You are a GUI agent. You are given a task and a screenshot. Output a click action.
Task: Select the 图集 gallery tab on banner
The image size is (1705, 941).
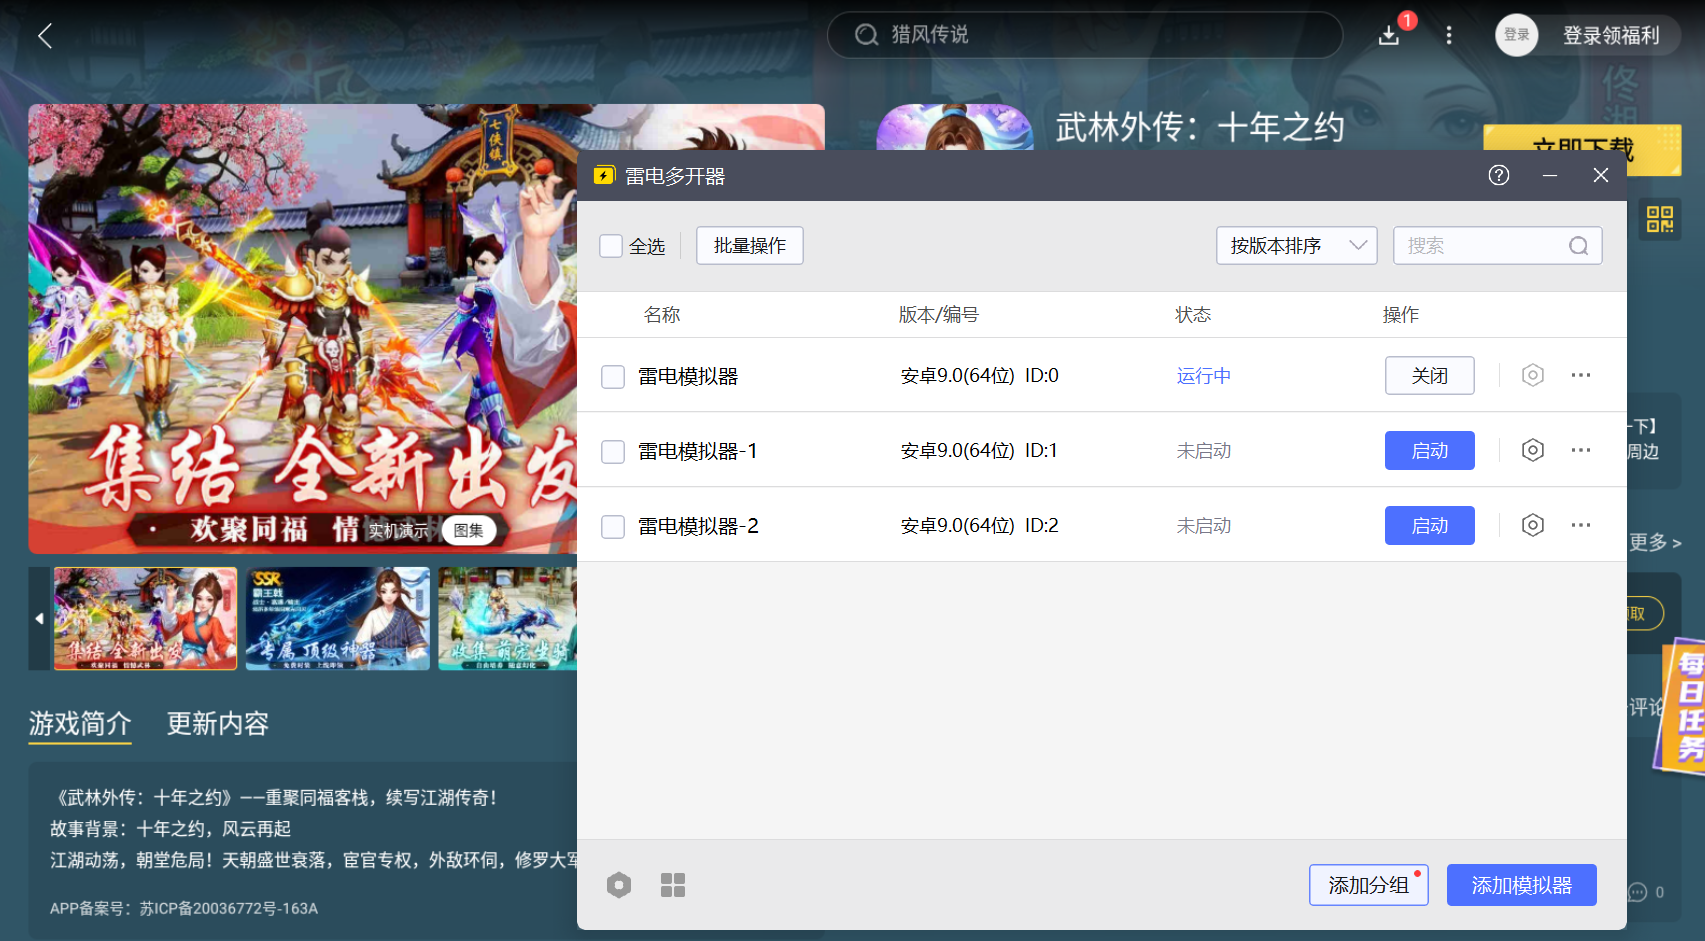click(x=468, y=531)
